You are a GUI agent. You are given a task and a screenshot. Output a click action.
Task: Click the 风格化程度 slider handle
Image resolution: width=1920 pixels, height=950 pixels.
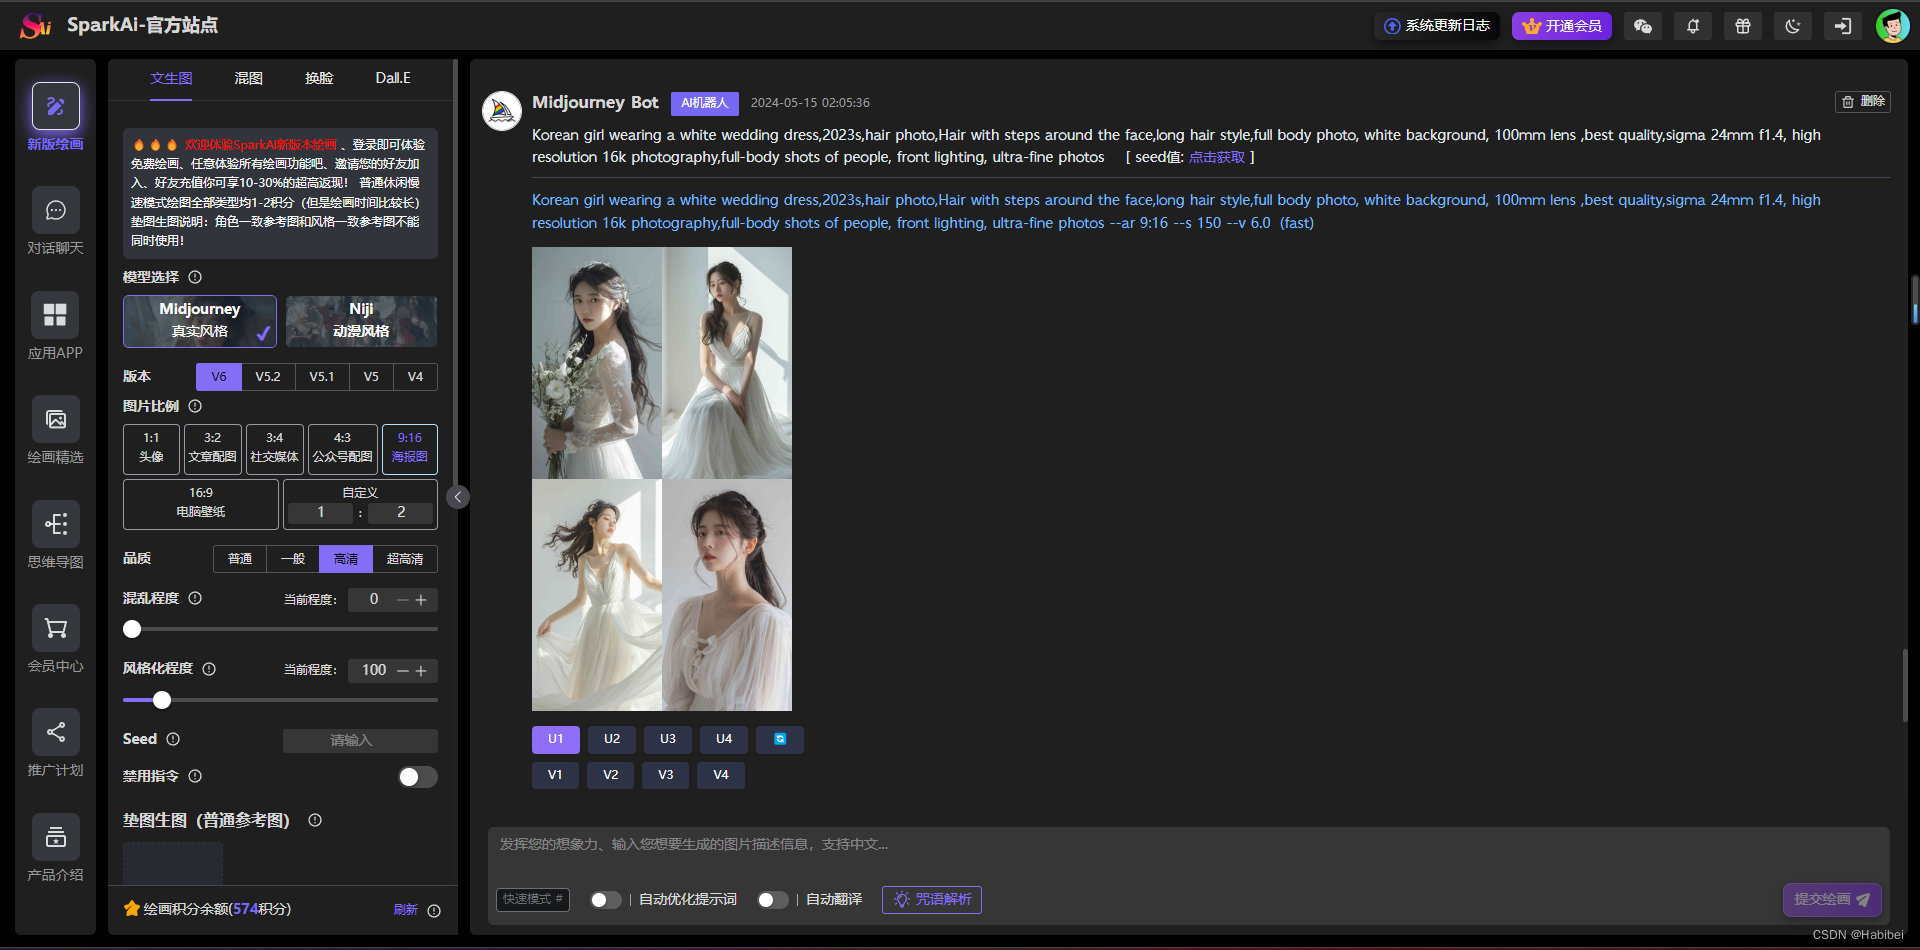click(x=162, y=700)
